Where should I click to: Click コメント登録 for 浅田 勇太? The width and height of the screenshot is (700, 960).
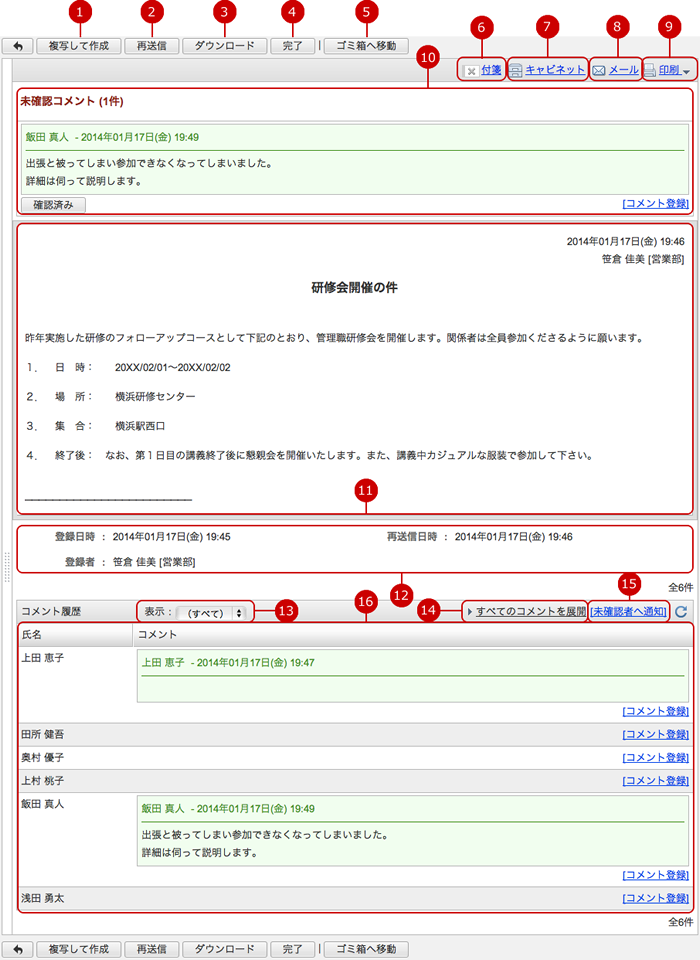coord(655,899)
